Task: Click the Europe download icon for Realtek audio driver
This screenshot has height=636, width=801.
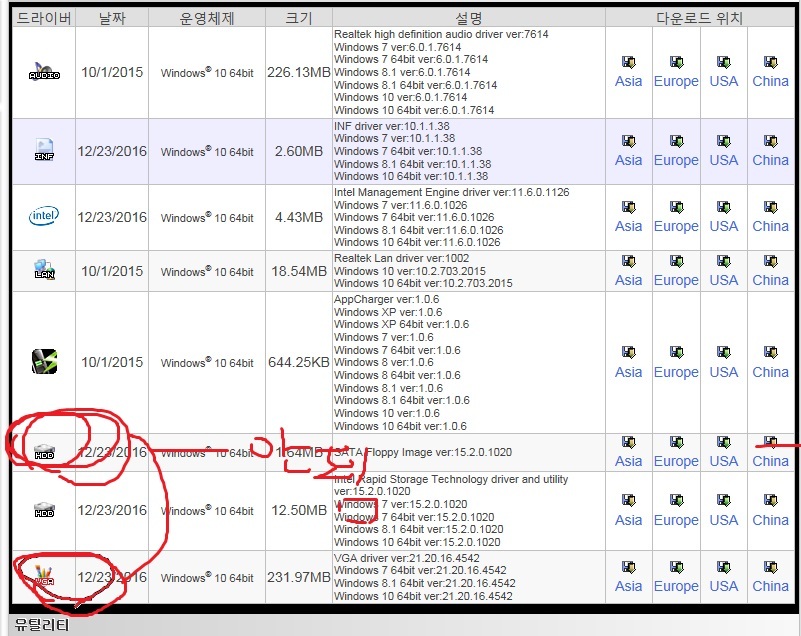Action: [x=676, y=62]
